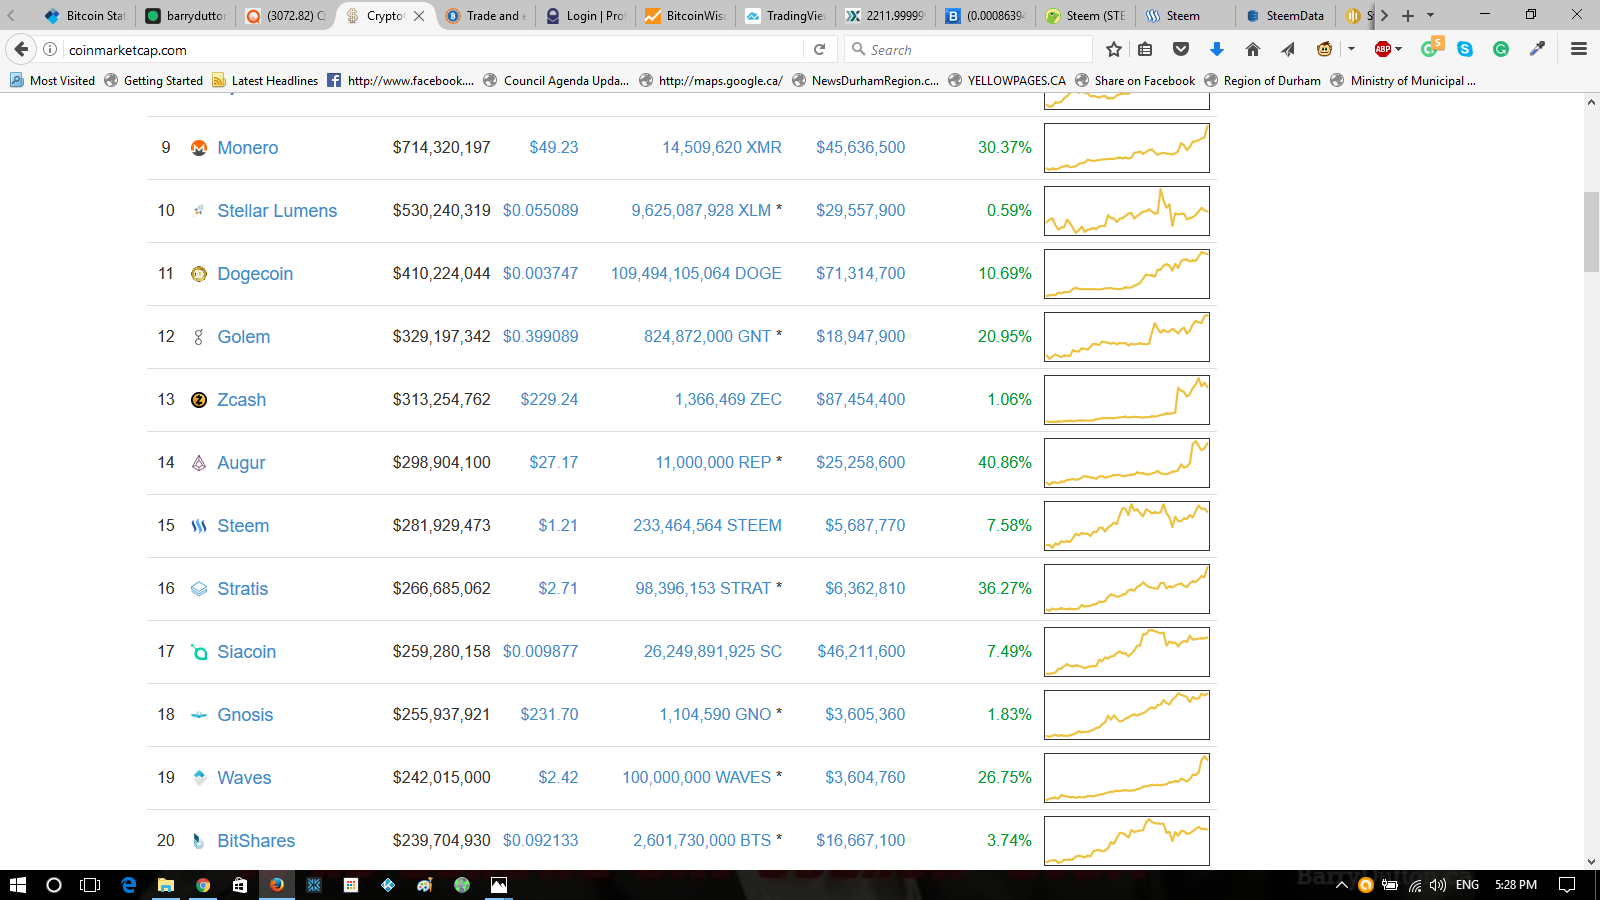
Task: Open the Monero coin page
Action: coord(248,148)
